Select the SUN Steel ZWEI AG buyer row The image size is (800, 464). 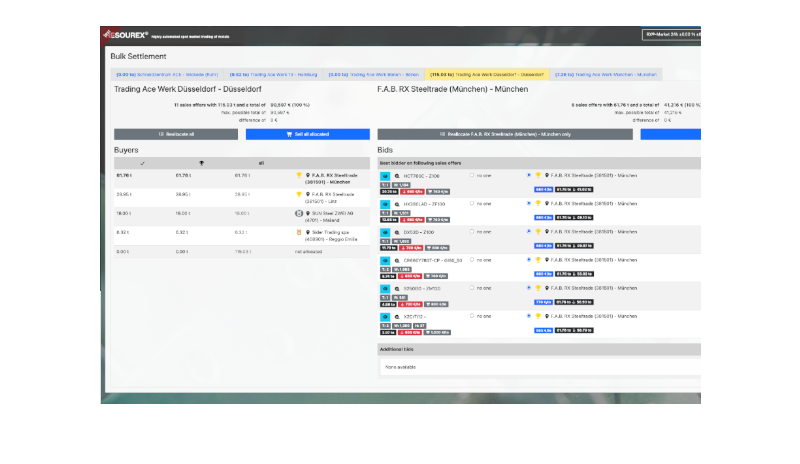click(242, 216)
